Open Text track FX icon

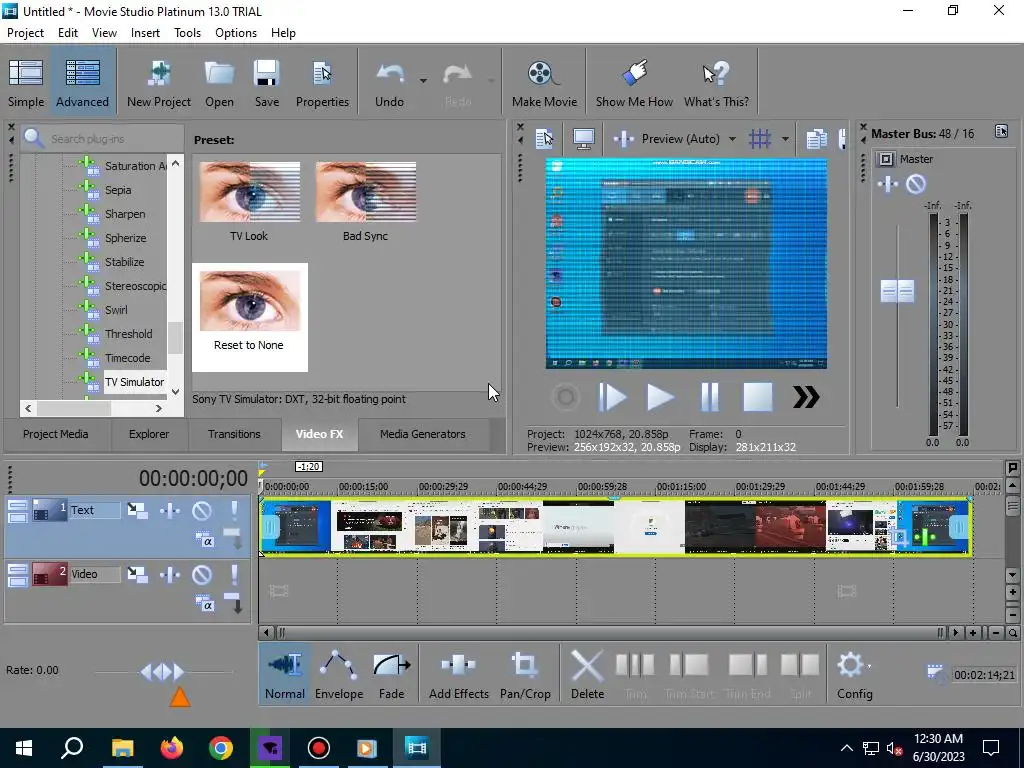170,511
